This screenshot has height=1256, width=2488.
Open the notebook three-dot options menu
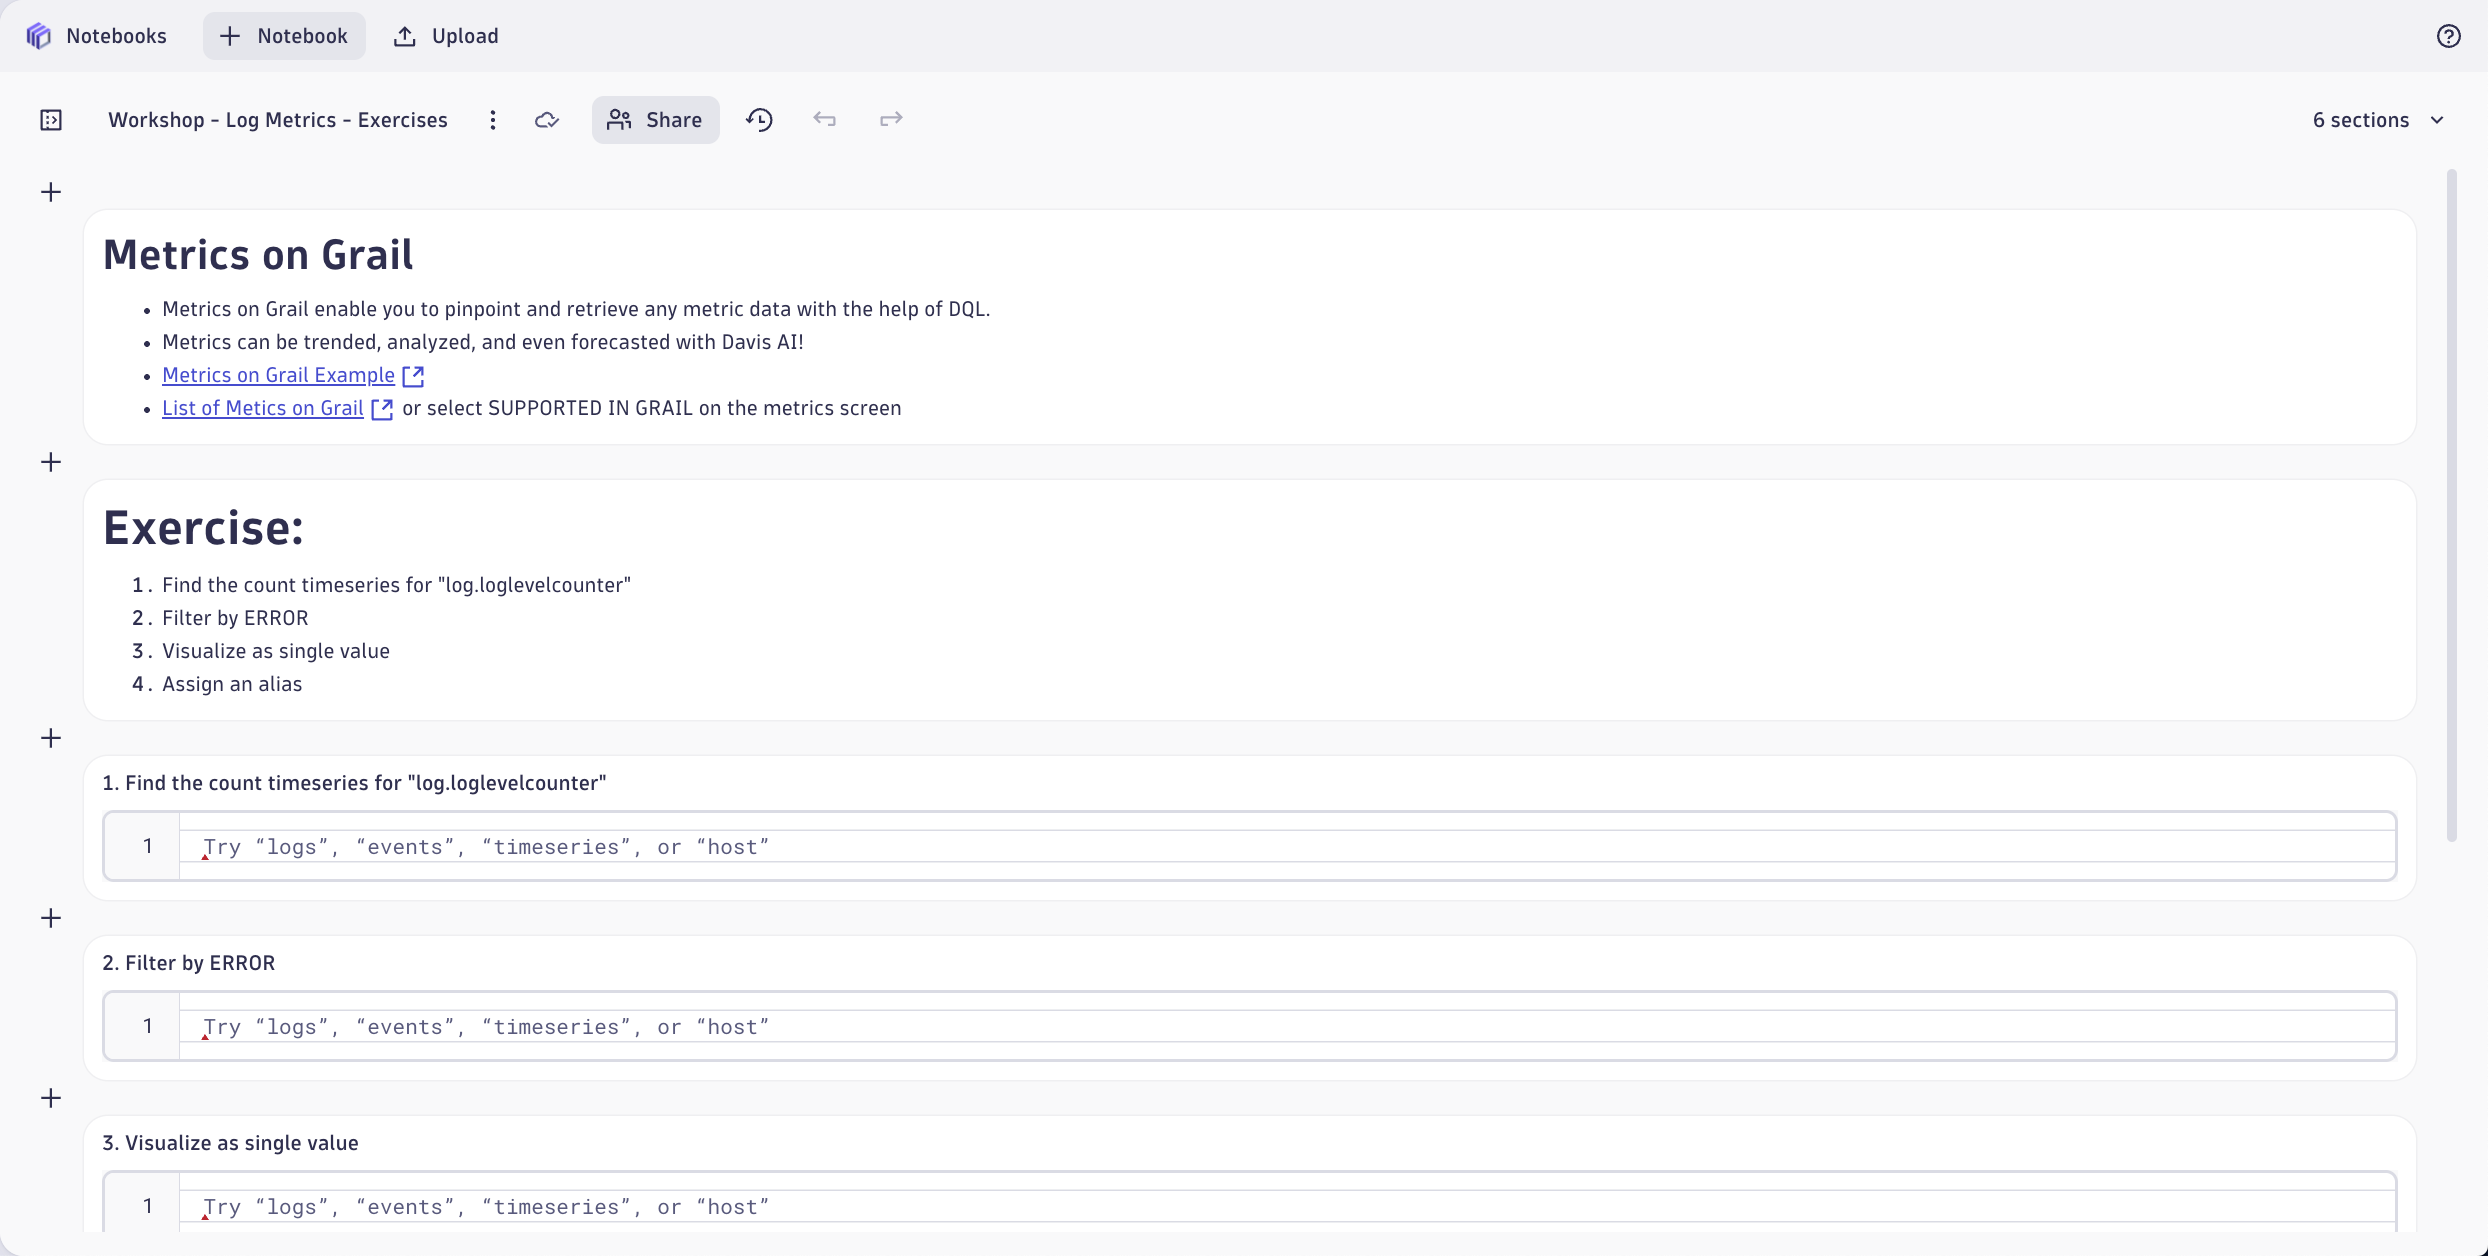pyautogui.click(x=493, y=120)
